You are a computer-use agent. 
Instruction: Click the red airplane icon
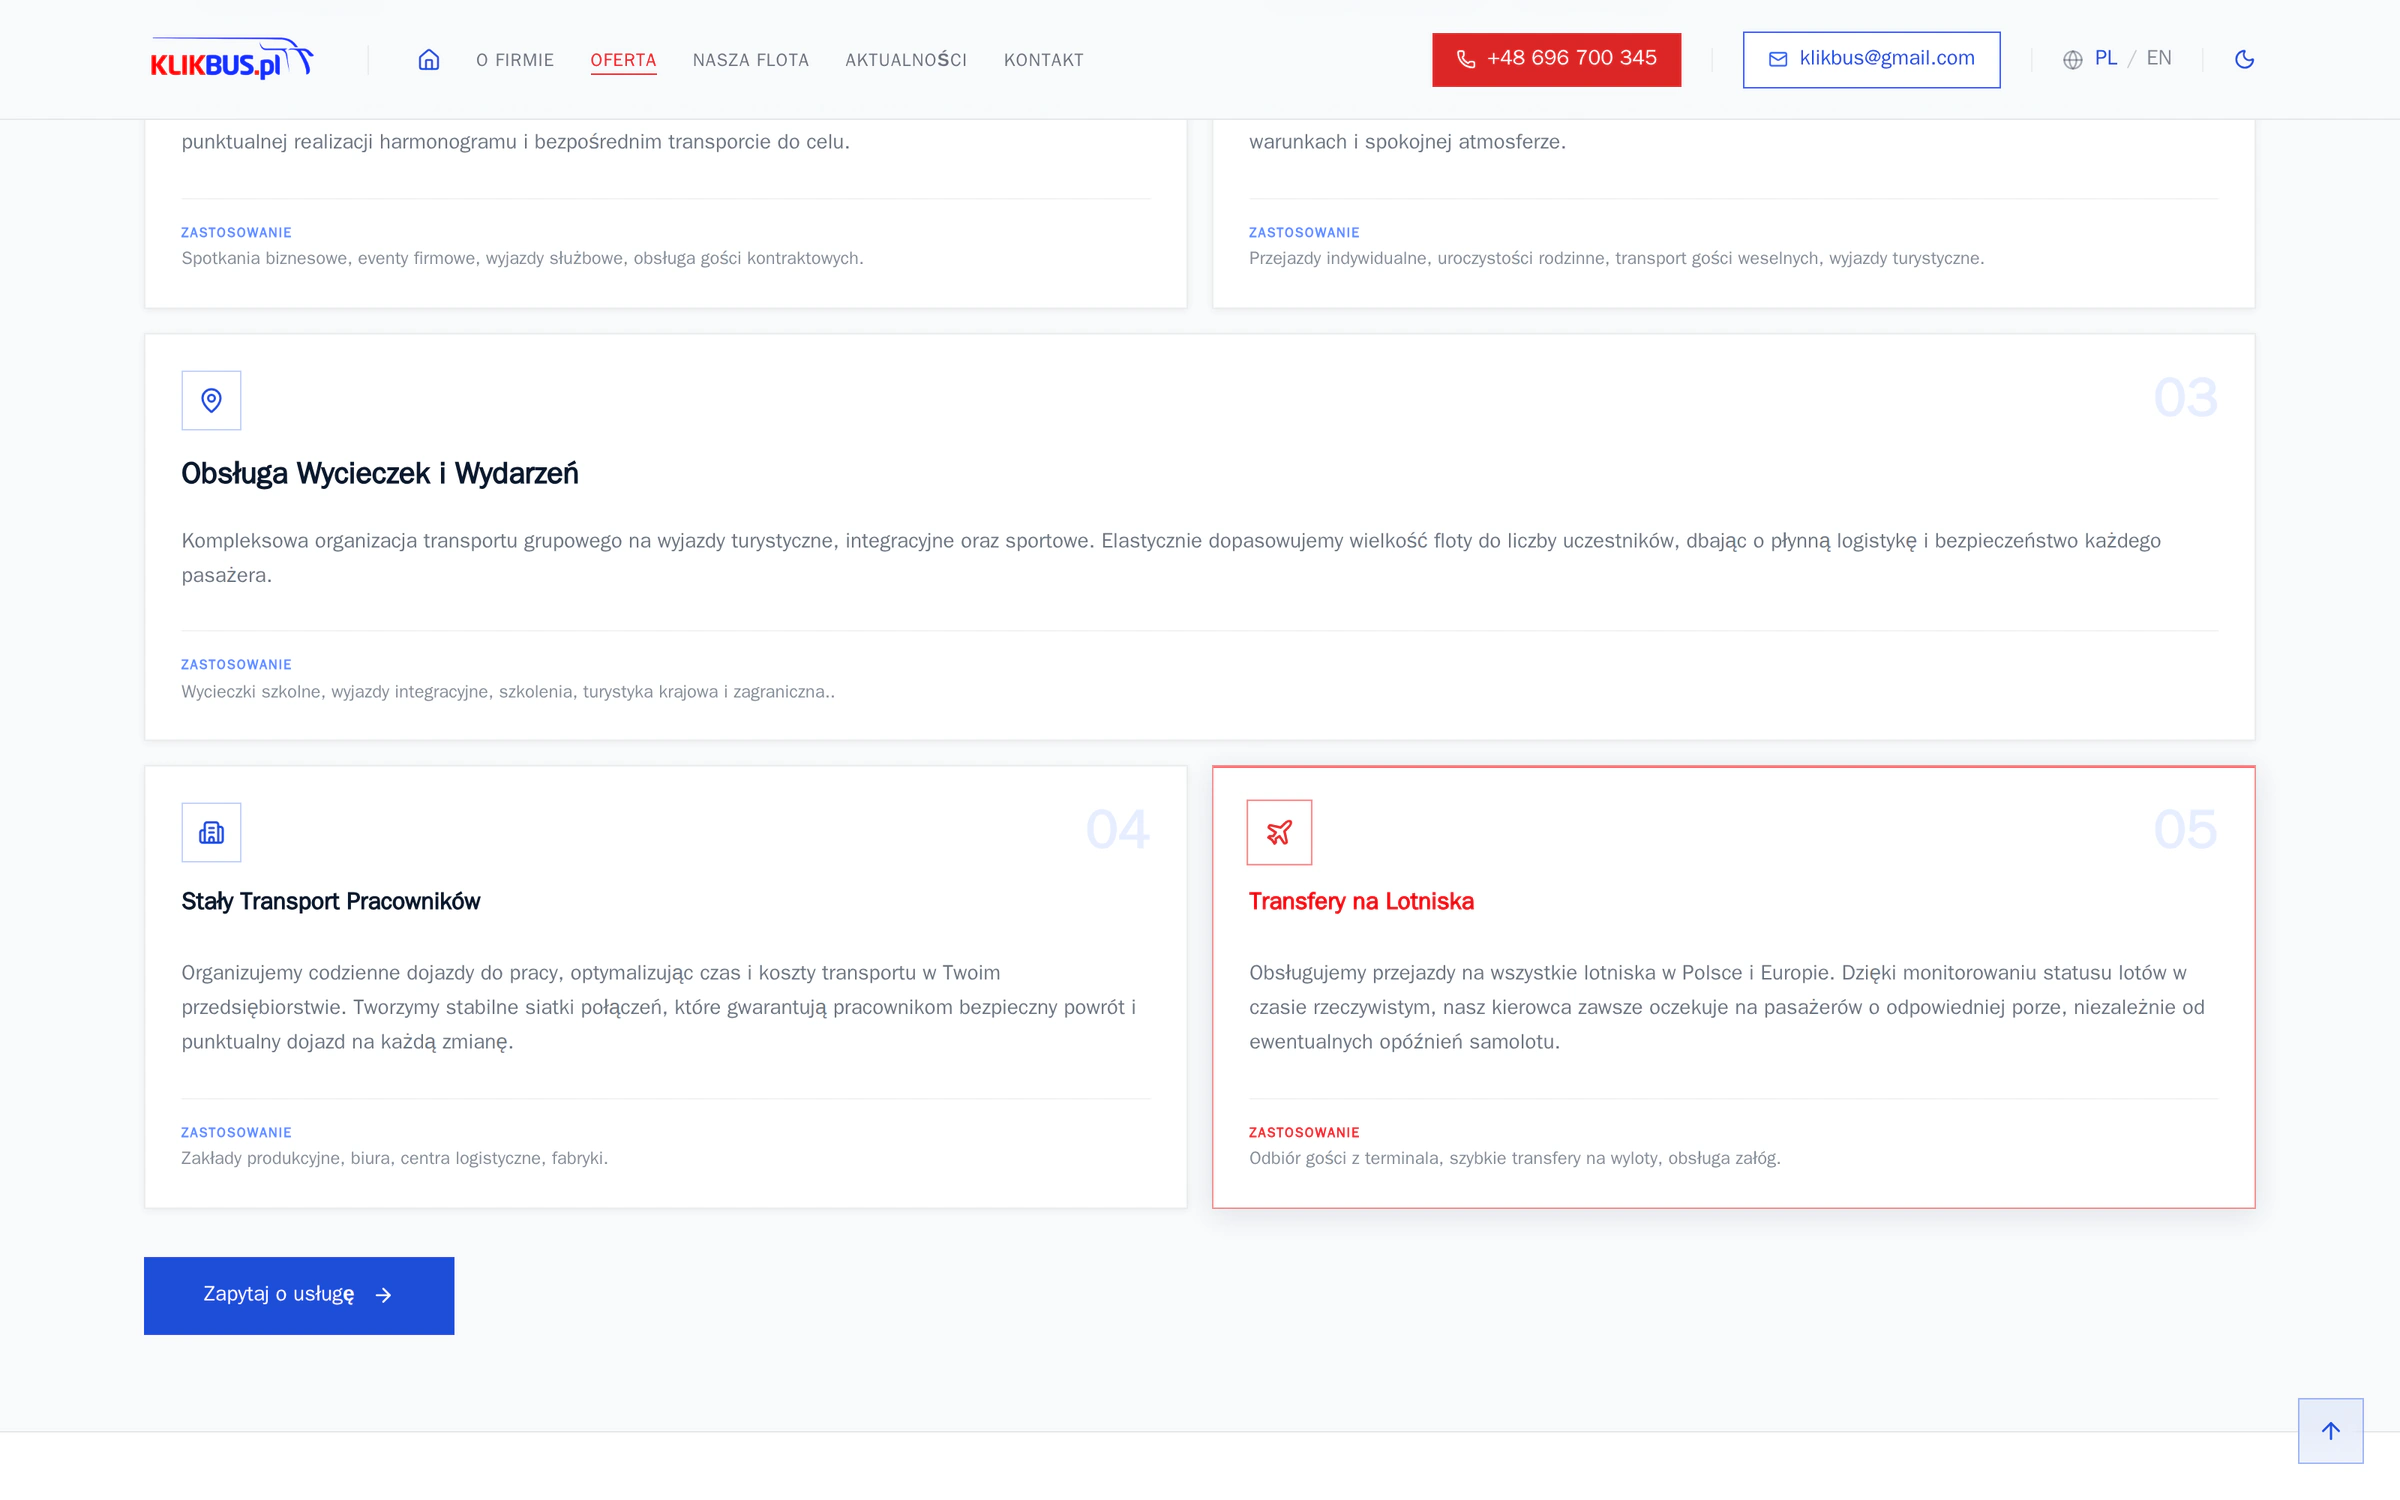(x=1279, y=832)
